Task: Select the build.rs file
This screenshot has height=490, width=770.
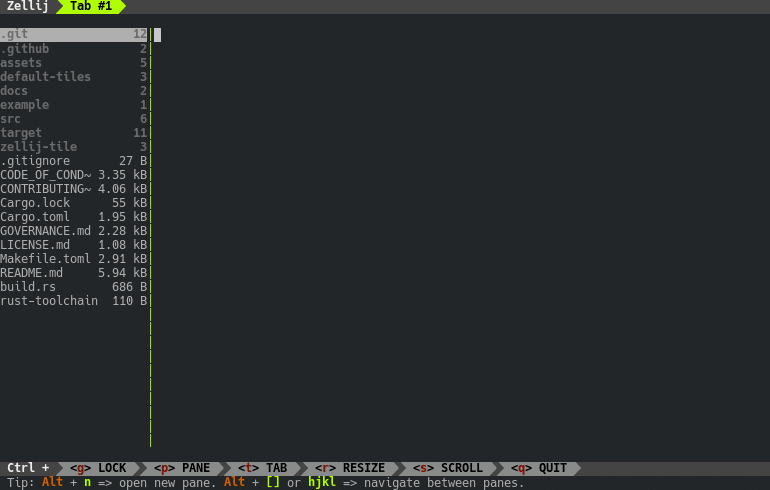Action: point(74,287)
